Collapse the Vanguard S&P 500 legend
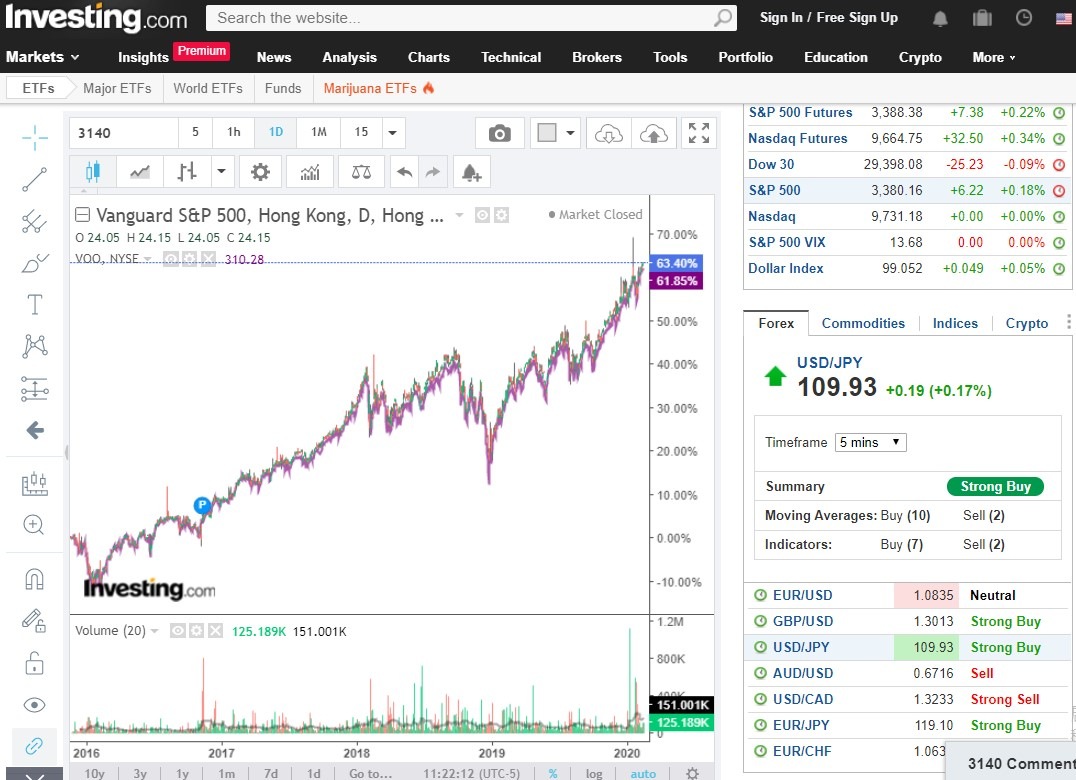The width and height of the screenshot is (1076, 780). coord(82,215)
